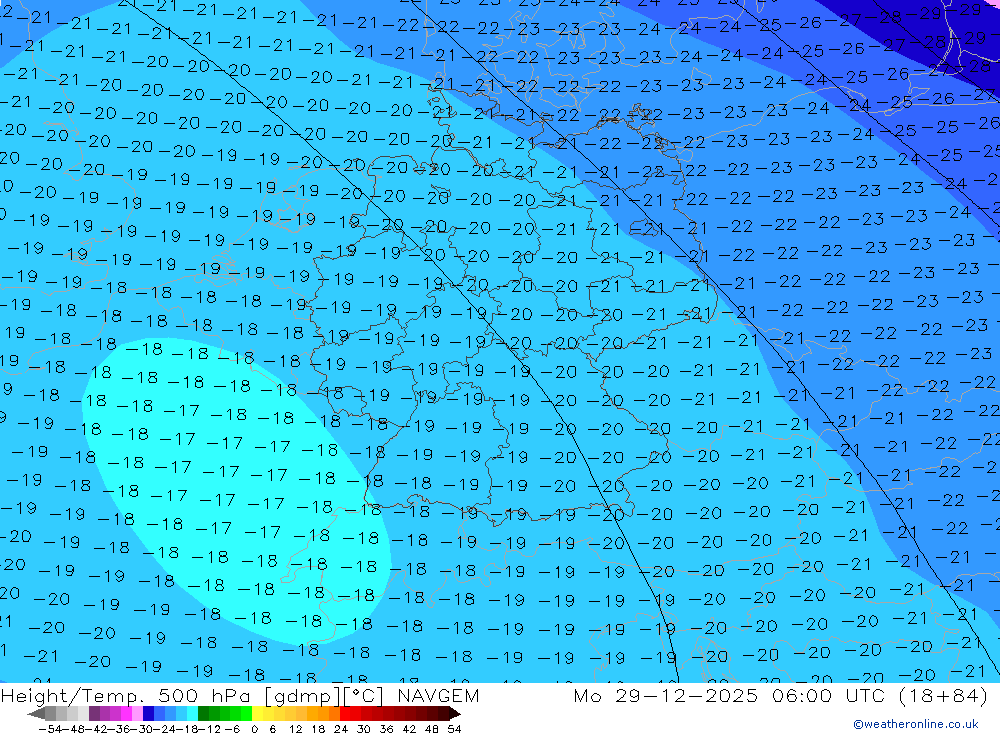
Task: Click the Height/Temp. 500 hPa title text
Action: pyautogui.click(x=122, y=696)
